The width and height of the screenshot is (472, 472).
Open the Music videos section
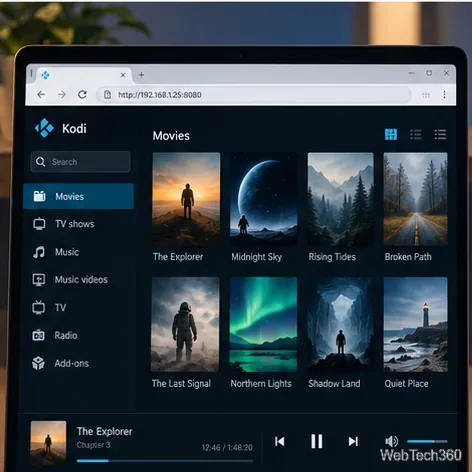point(79,280)
